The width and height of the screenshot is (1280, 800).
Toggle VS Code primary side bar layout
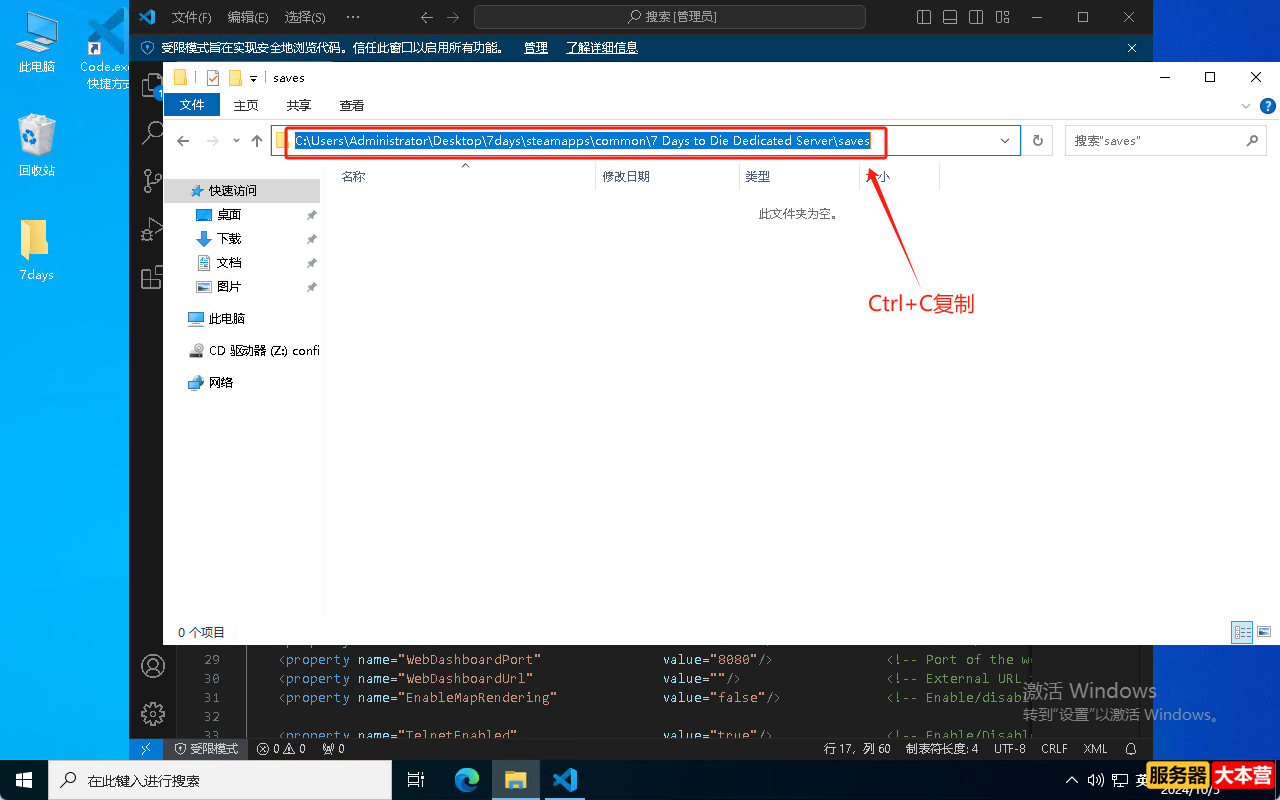tap(924, 17)
